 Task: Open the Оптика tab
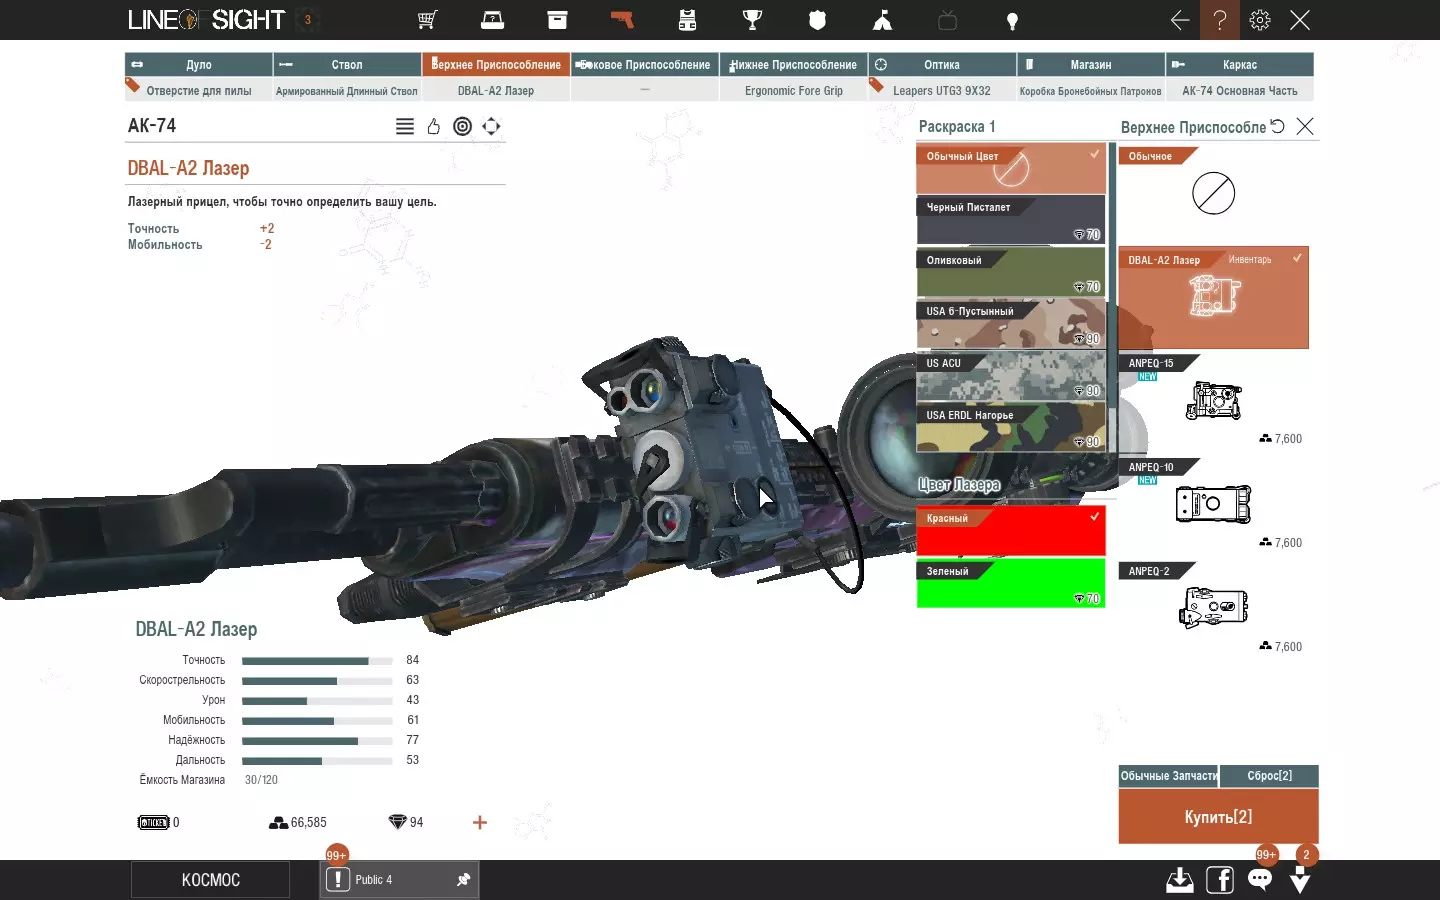coord(942,65)
